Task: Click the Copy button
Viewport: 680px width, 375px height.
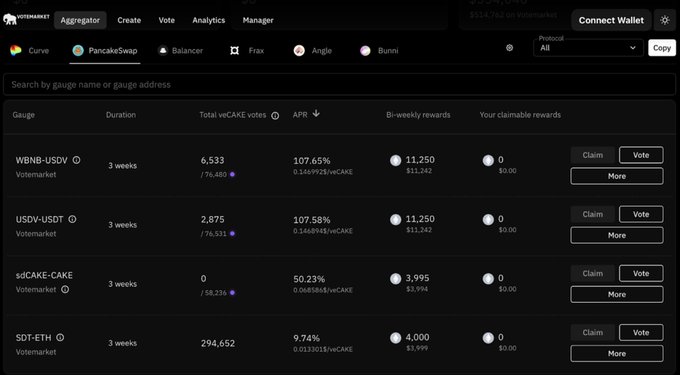Action: point(662,48)
